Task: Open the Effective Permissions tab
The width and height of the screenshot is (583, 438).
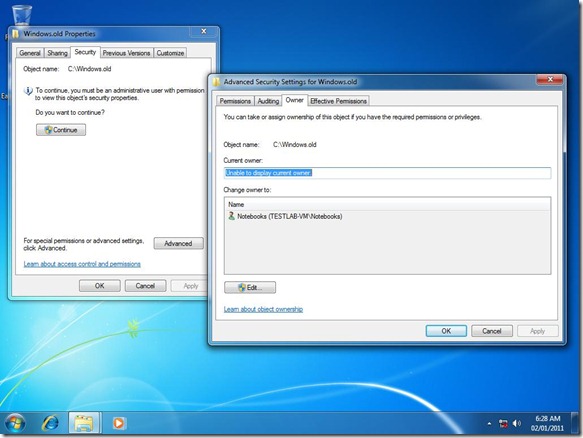Action: pos(338,101)
